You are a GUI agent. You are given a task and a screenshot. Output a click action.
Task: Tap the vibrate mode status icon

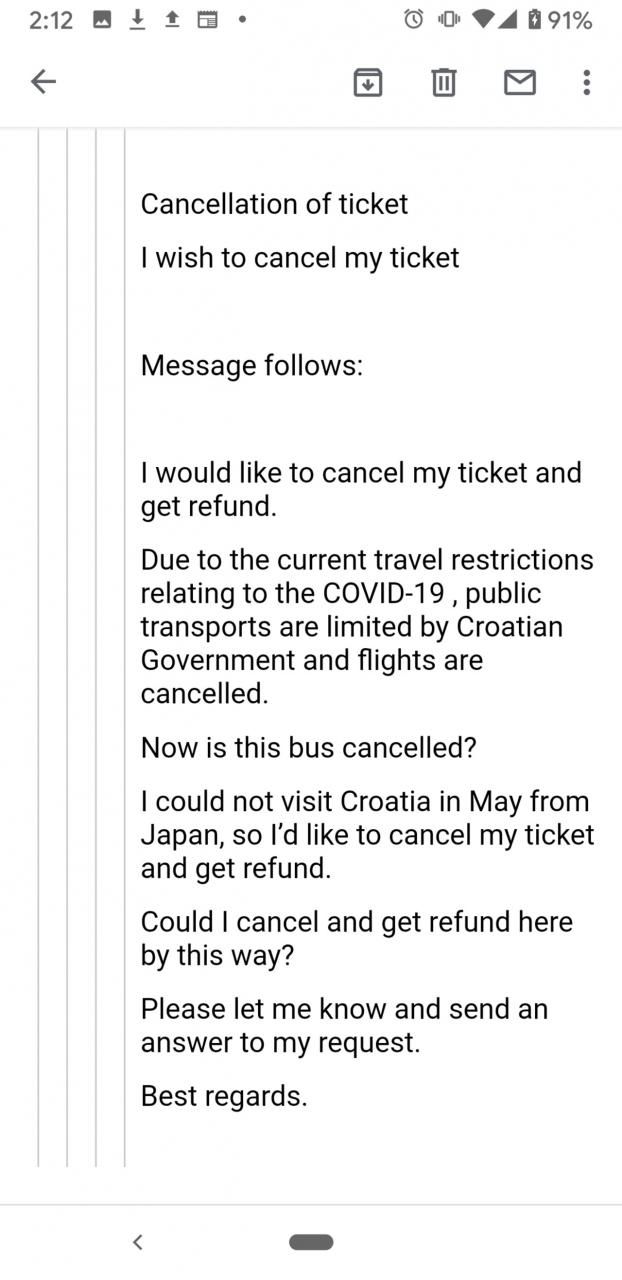point(449,20)
